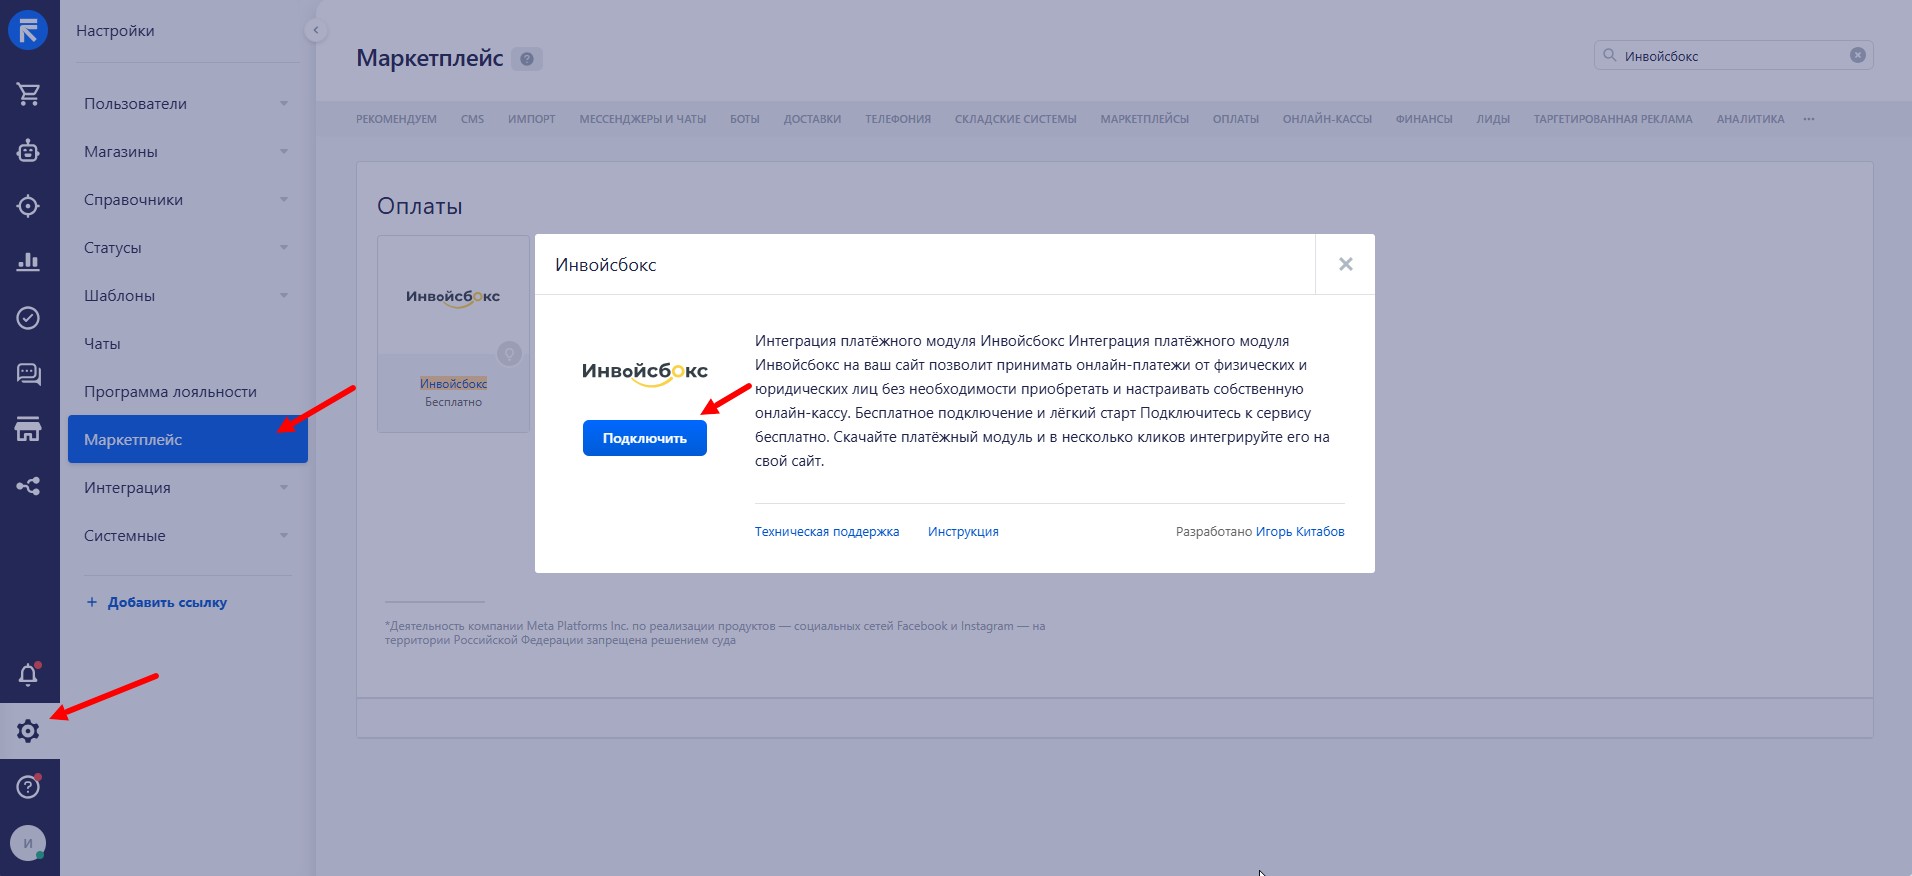
Task: Click the Бесплатно price label on card
Action: 453,402
